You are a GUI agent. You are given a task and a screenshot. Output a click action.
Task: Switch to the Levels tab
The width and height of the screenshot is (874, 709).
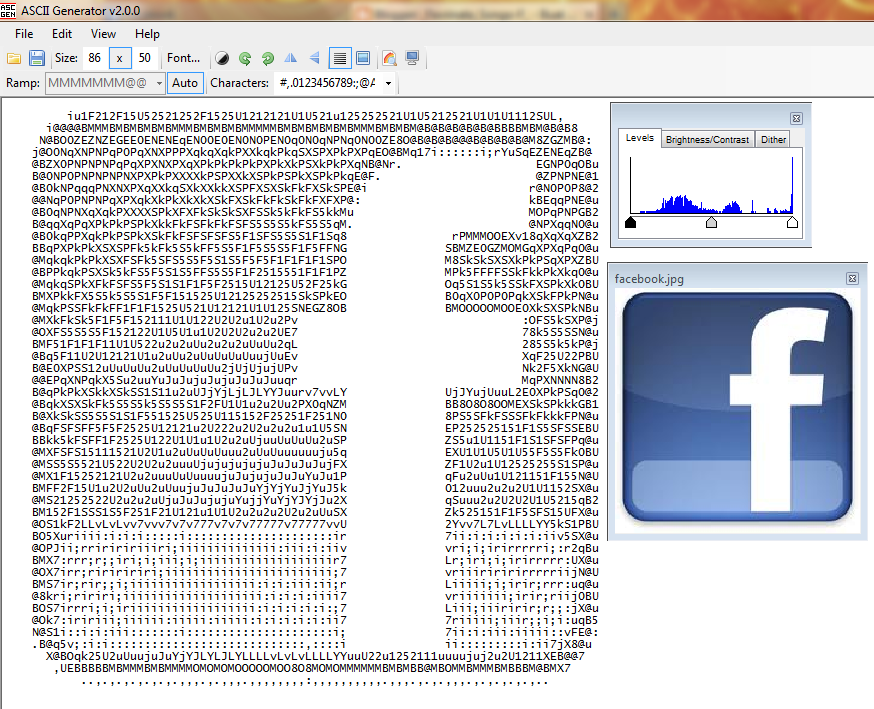pyautogui.click(x=639, y=138)
